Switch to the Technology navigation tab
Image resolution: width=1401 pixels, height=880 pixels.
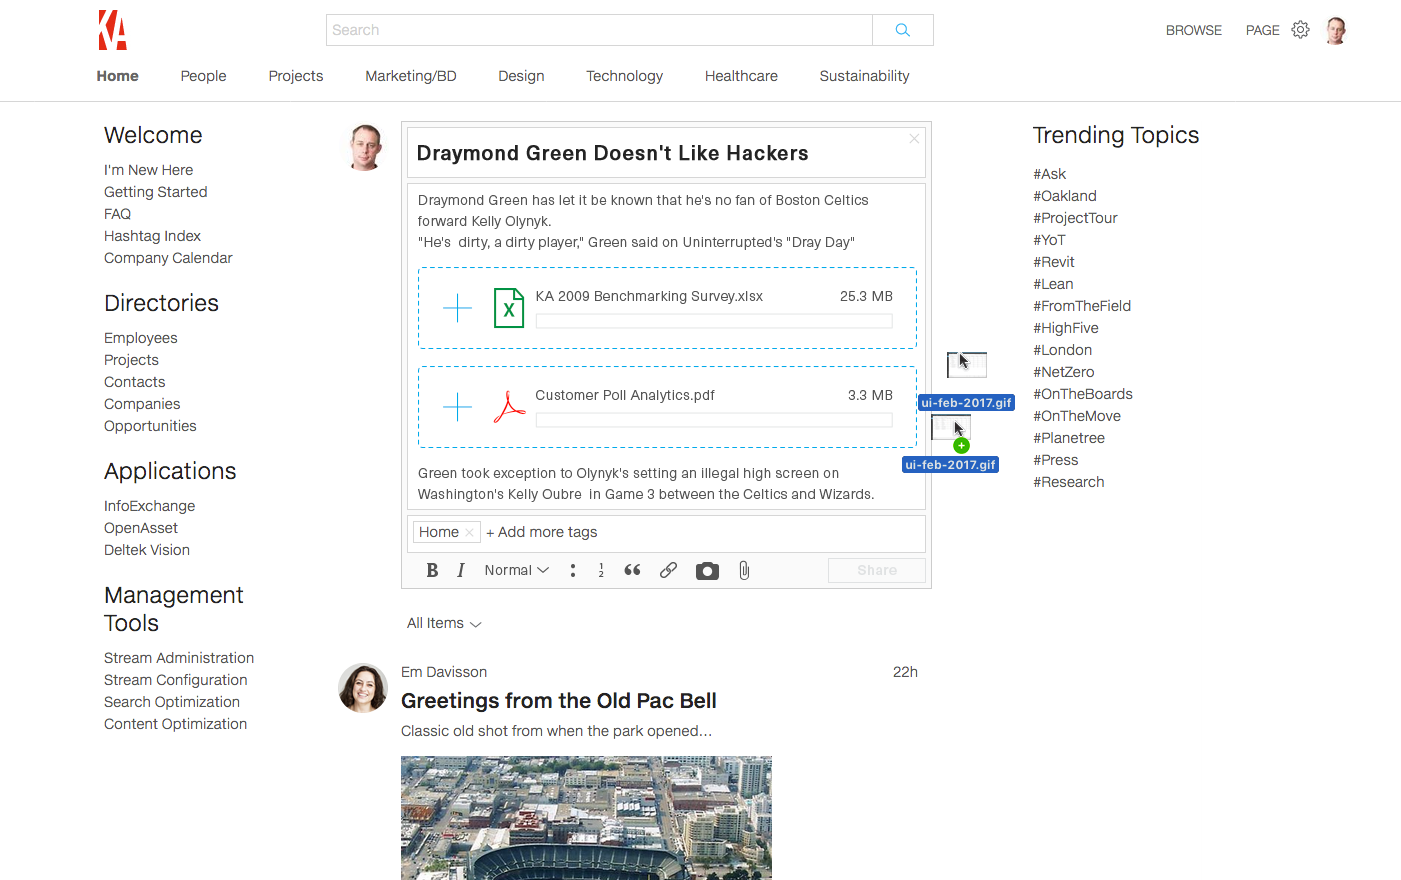(x=624, y=76)
